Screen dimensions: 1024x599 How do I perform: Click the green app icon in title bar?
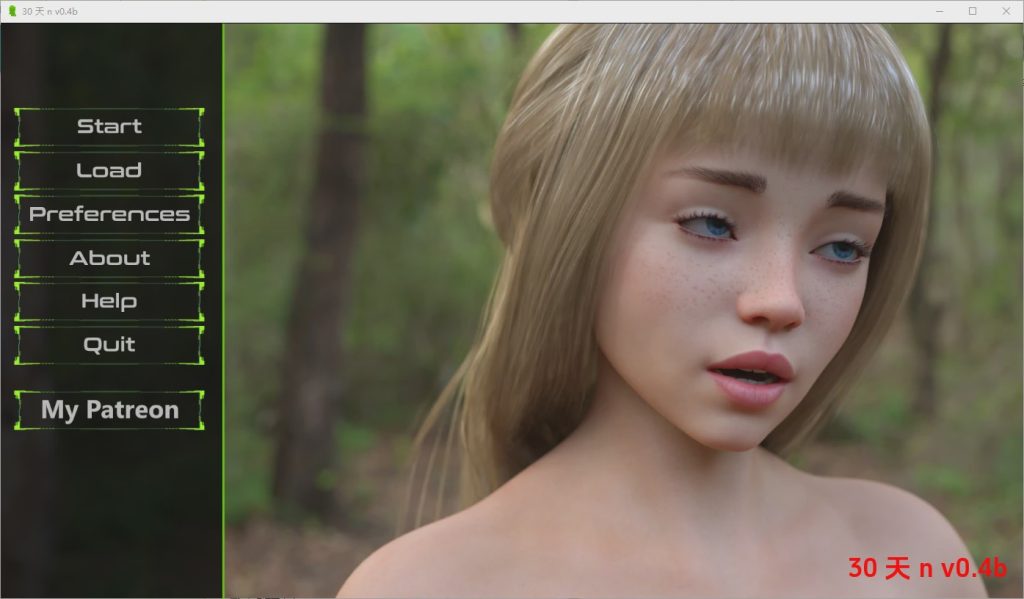click(11, 11)
